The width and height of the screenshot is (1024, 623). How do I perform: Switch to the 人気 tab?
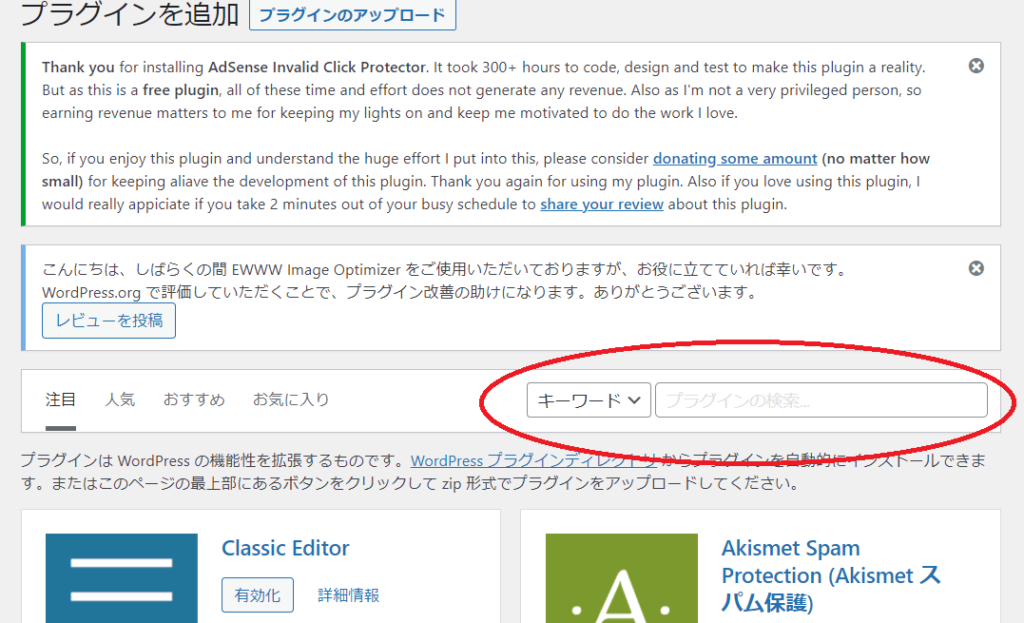pyautogui.click(x=120, y=400)
